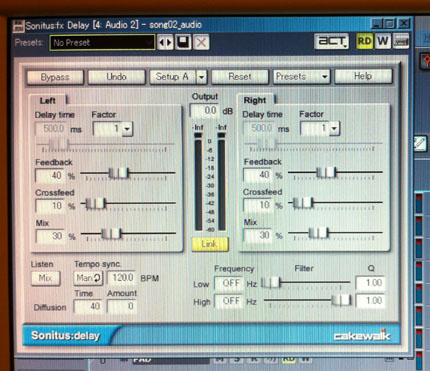
Task: Click the keyboard icon next to W
Action: [400, 41]
